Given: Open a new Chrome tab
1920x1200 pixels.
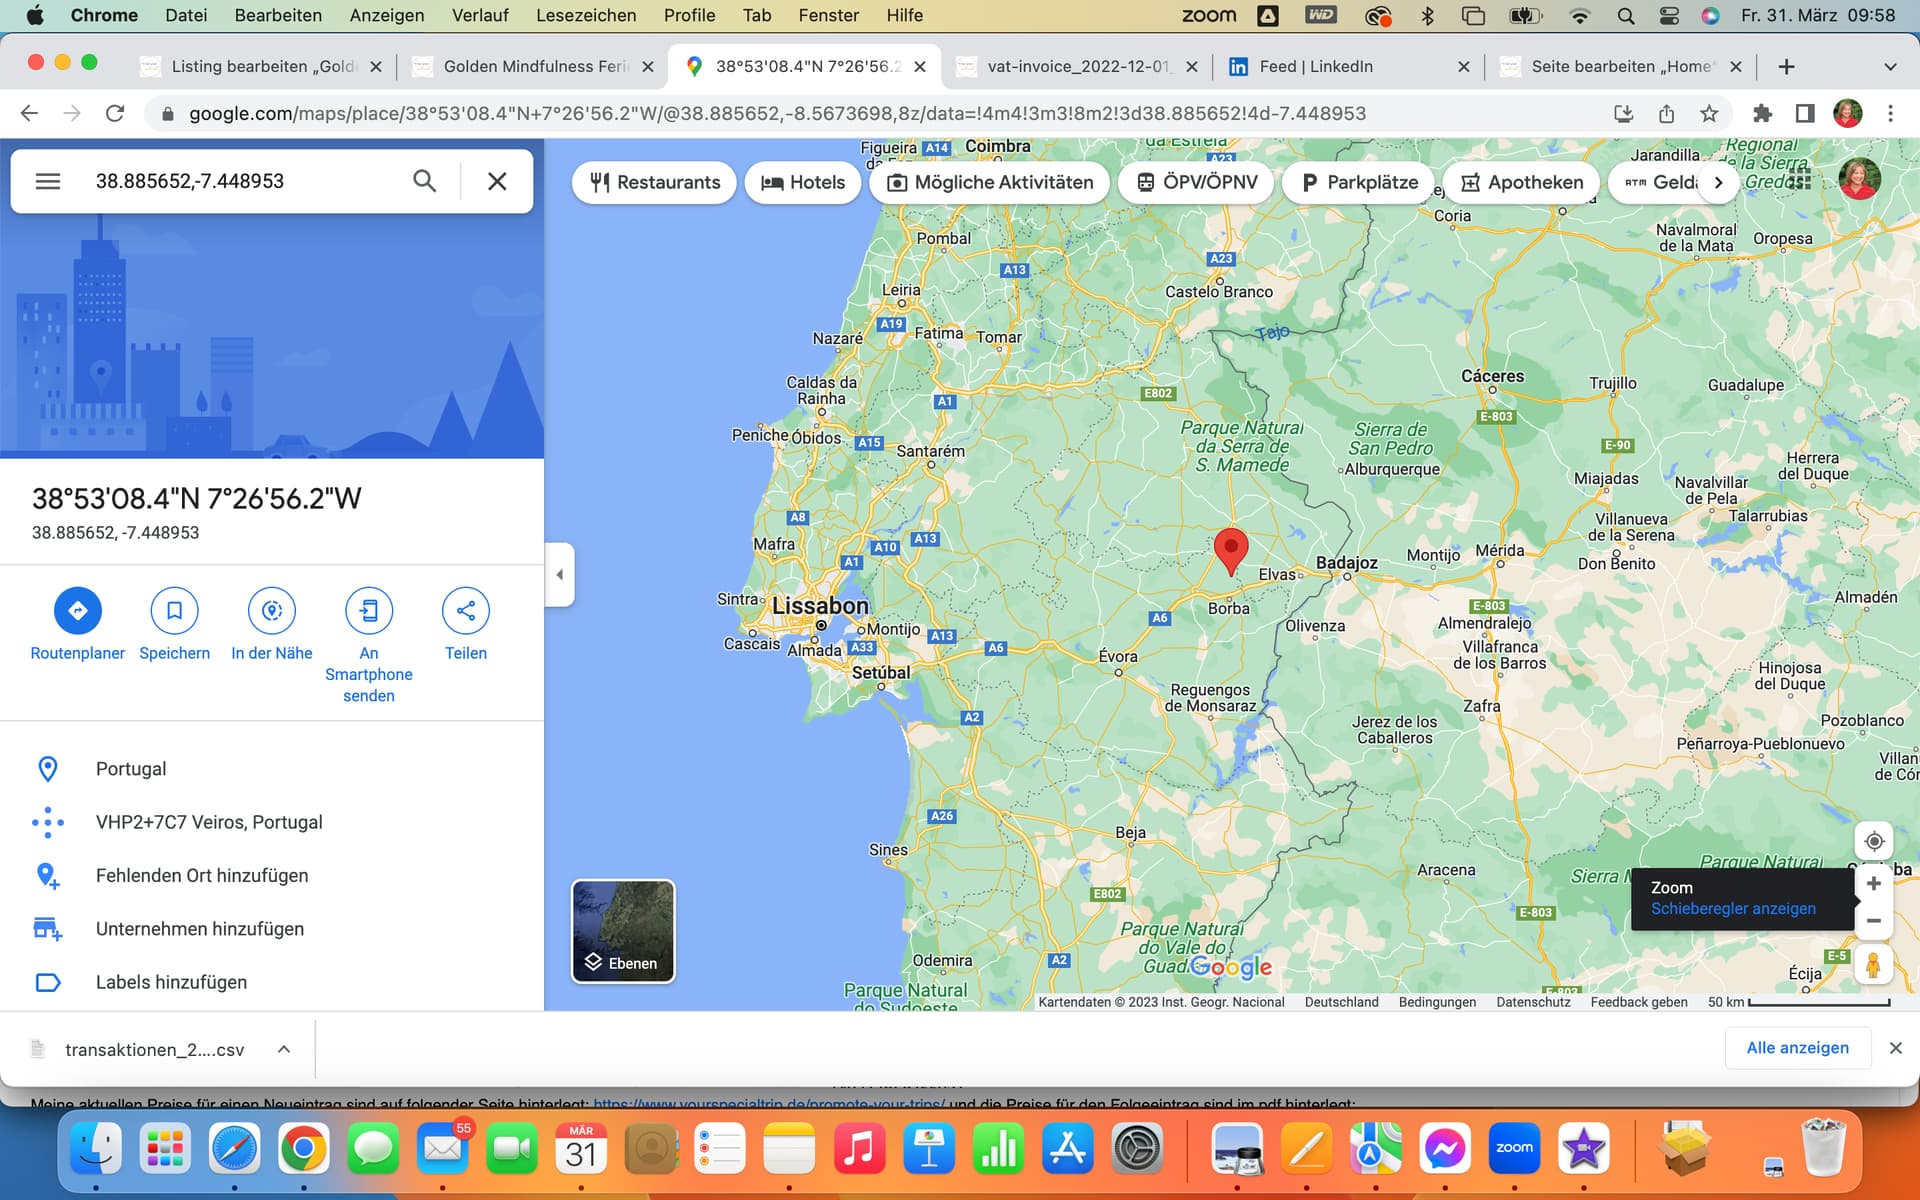Looking at the screenshot, I should [1787, 66].
